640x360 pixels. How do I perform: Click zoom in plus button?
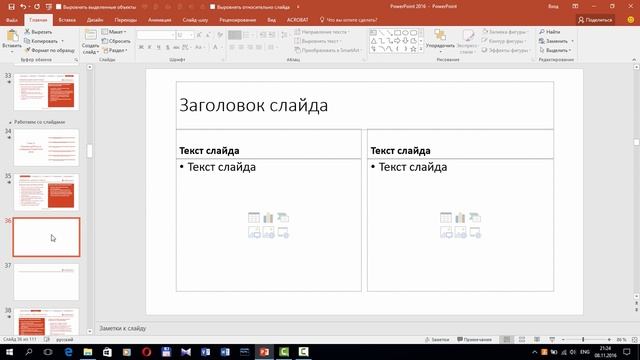[609, 340]
